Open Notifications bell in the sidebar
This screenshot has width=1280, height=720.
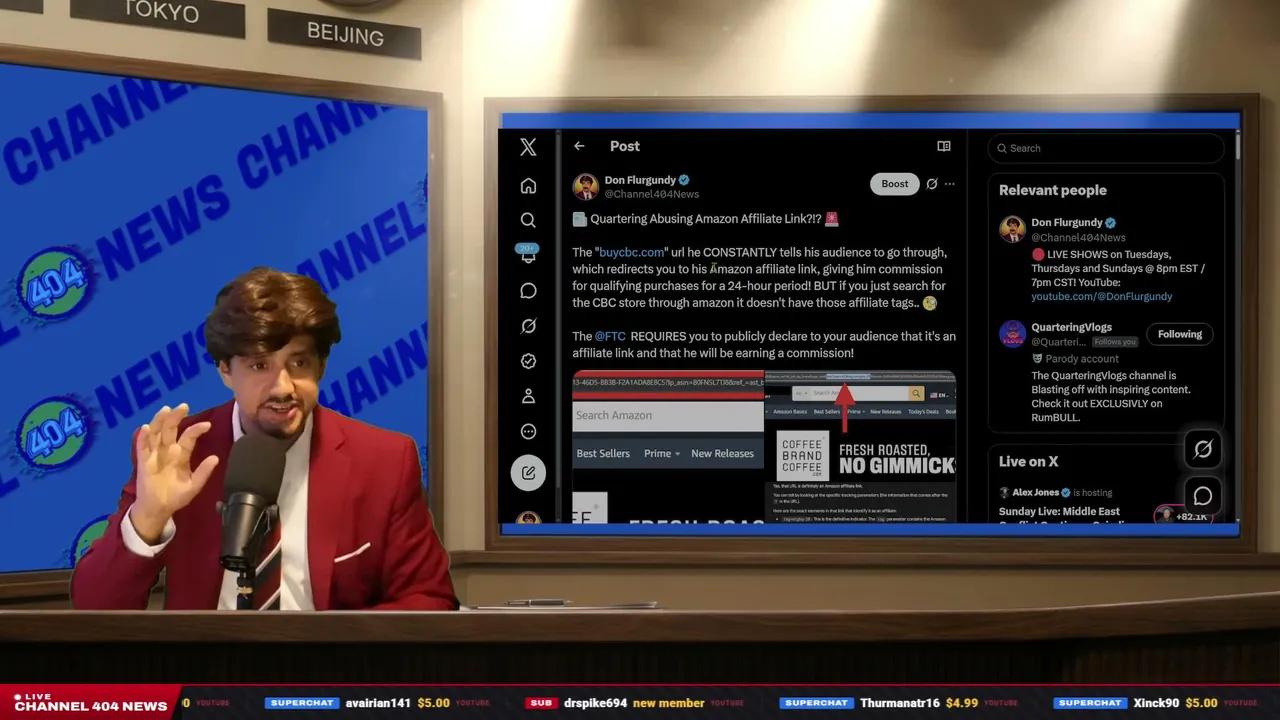pos(528,256)
